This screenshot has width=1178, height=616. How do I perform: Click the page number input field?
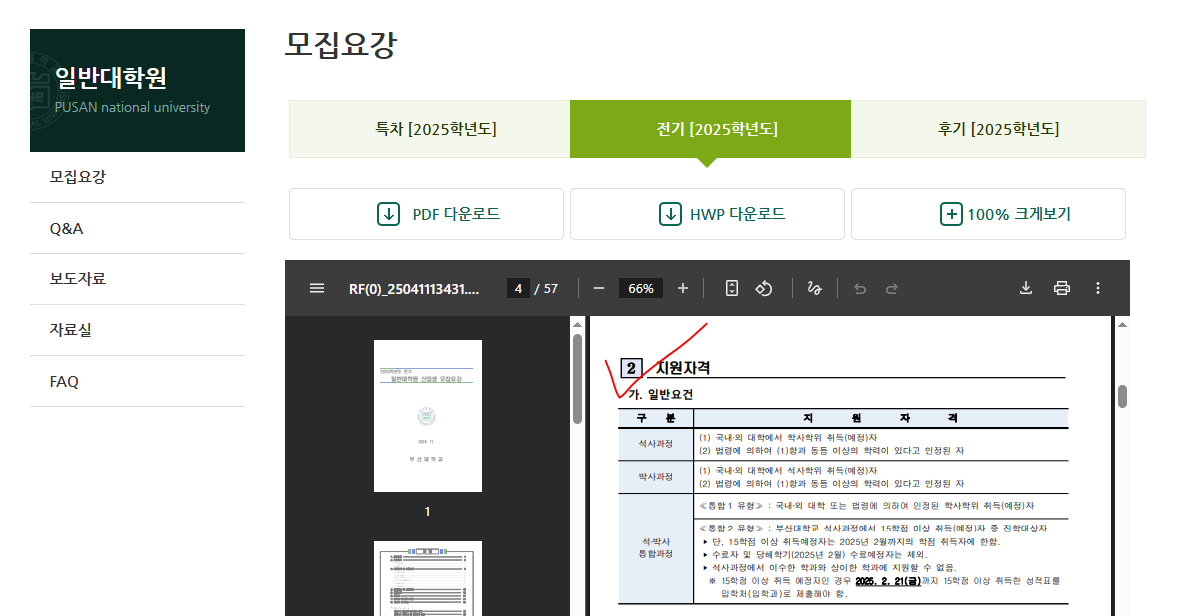point(518,288)
